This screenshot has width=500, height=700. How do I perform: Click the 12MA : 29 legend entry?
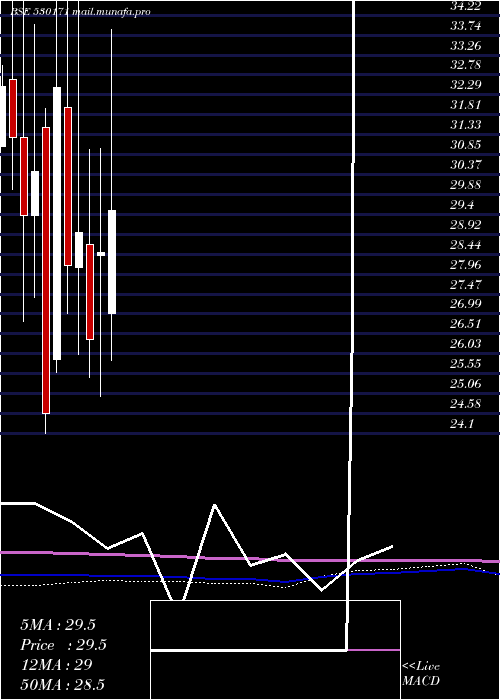(56, 665)
